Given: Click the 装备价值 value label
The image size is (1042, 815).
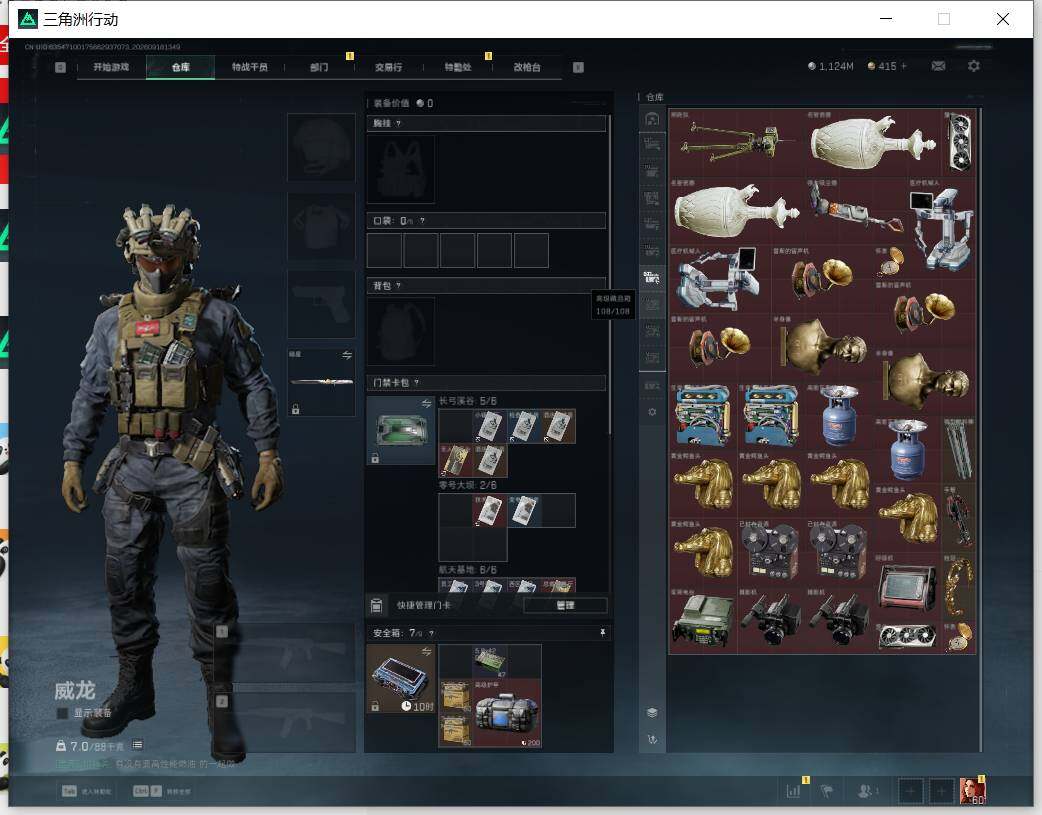Looking at the screenshot, I should click(391, 103).
